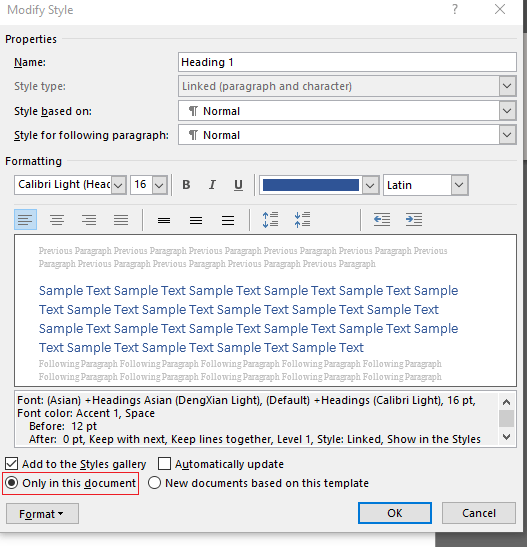Toggle Italic formatting button

(212, 185)
